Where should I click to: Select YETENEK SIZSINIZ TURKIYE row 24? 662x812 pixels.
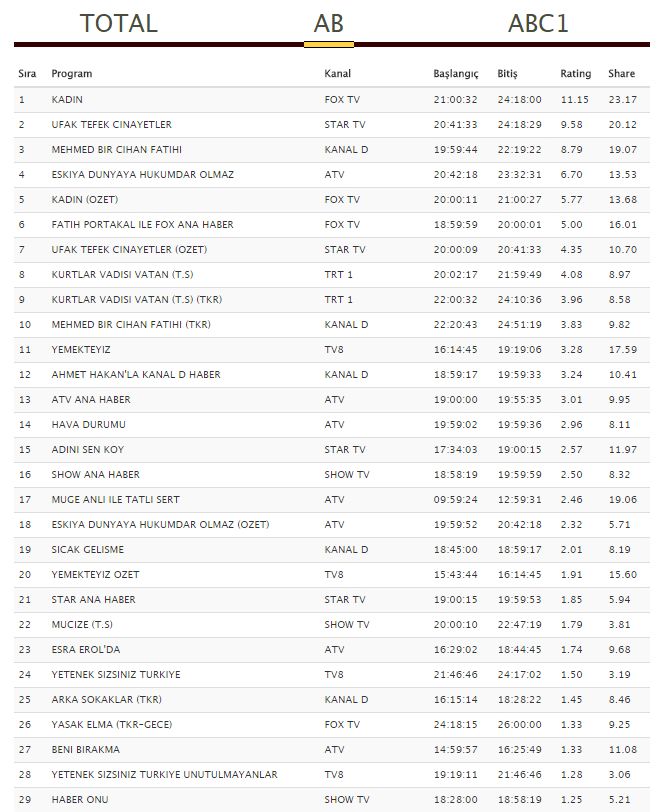(116, 675)
